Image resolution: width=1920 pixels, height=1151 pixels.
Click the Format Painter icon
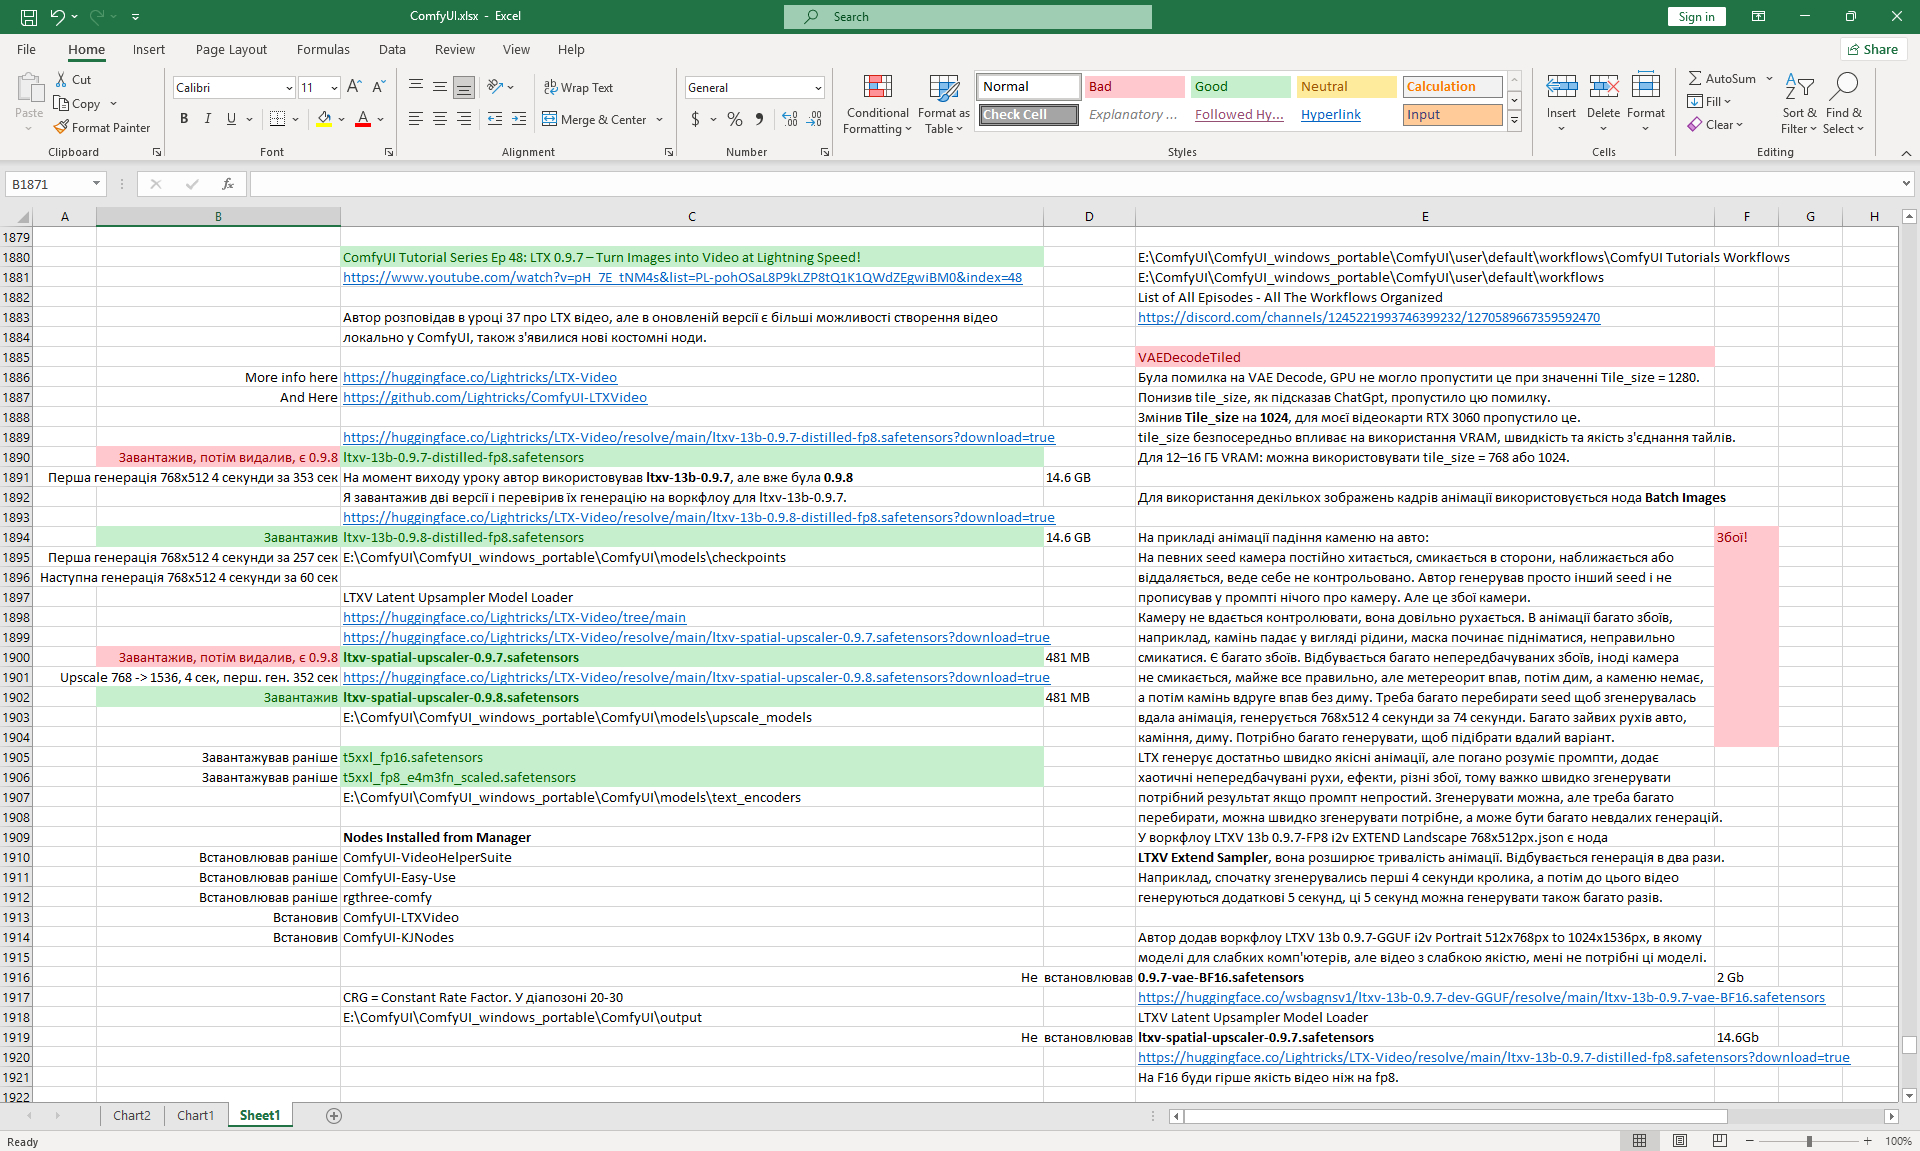62,127
